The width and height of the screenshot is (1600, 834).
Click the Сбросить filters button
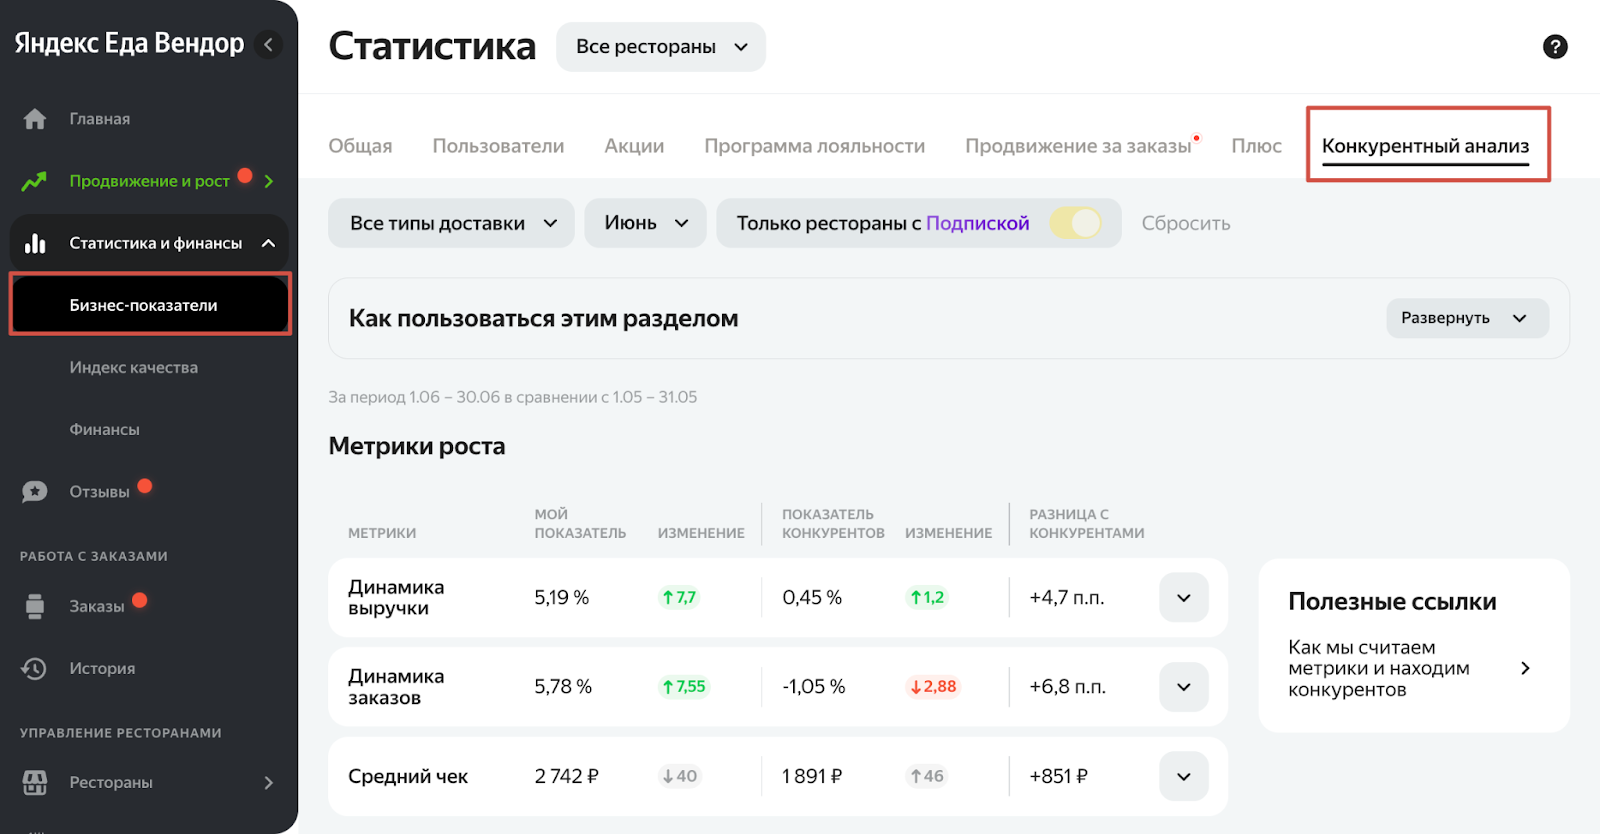pos(1185,224)
